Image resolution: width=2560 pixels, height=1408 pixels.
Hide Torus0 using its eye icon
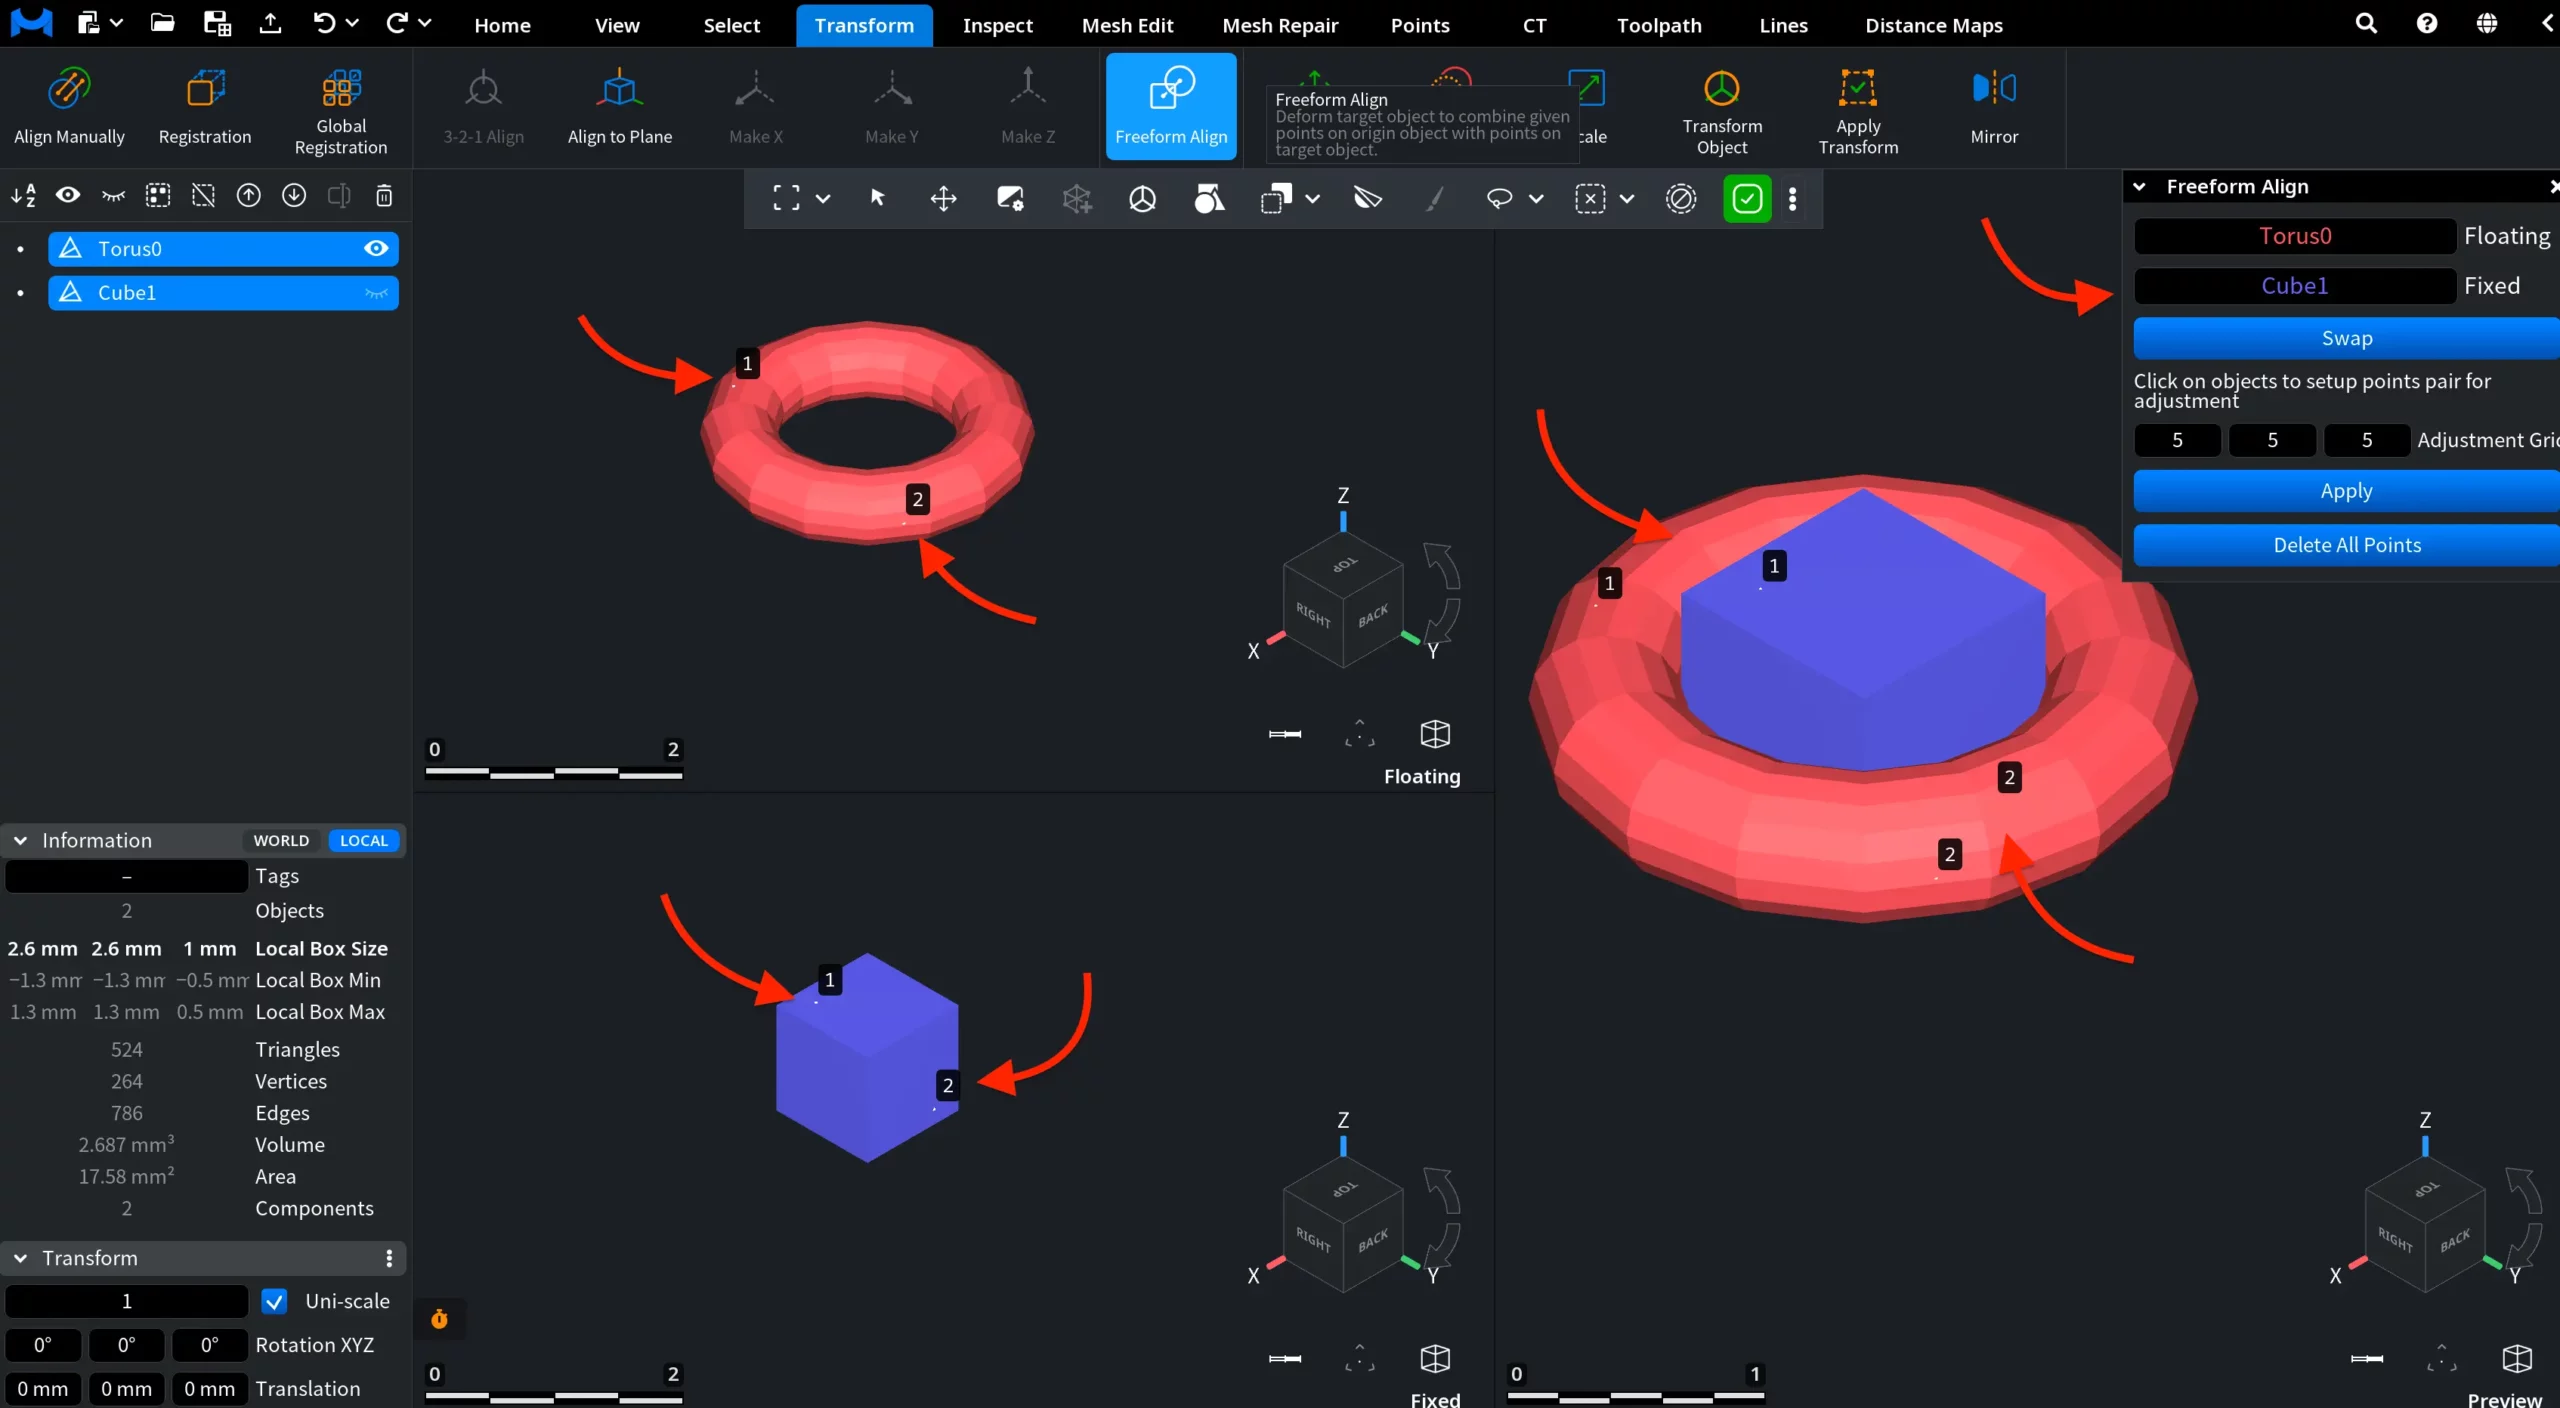376,248
